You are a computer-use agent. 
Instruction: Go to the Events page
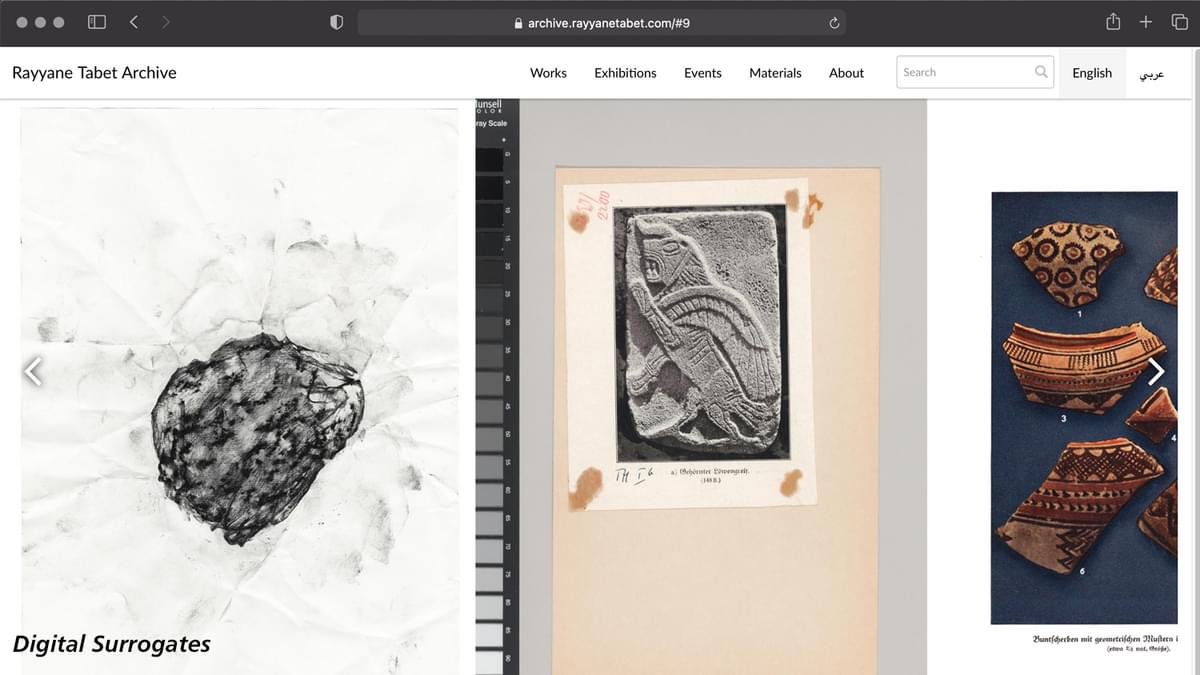(x=703, y=73)
